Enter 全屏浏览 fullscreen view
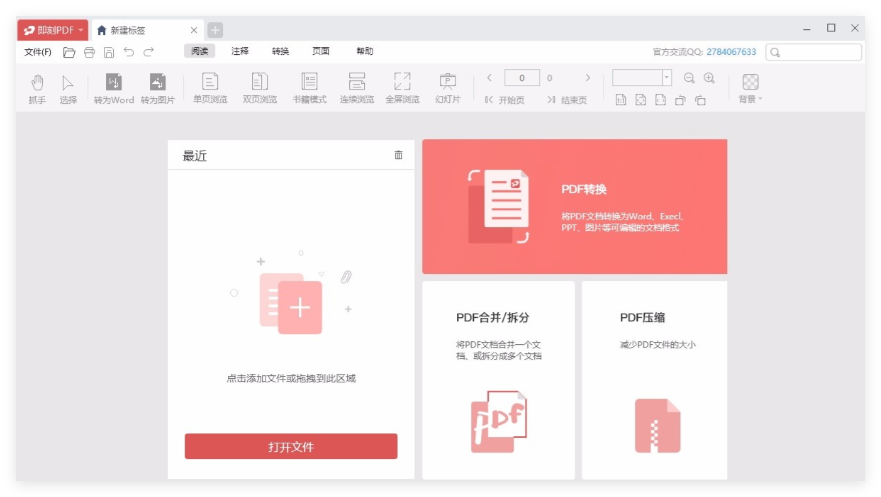This screenshot has width=881, height=497. coord(402,88)
